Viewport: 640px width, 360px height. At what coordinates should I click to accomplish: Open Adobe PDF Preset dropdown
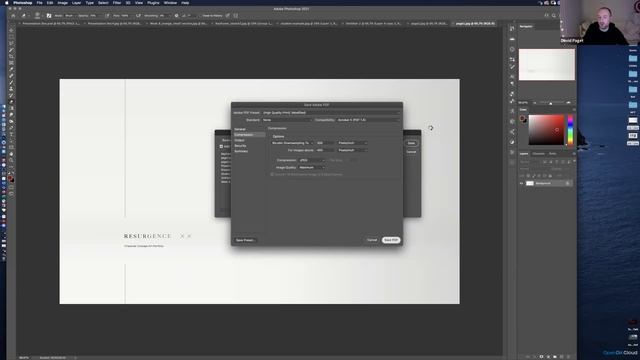(x=331, y=113)
